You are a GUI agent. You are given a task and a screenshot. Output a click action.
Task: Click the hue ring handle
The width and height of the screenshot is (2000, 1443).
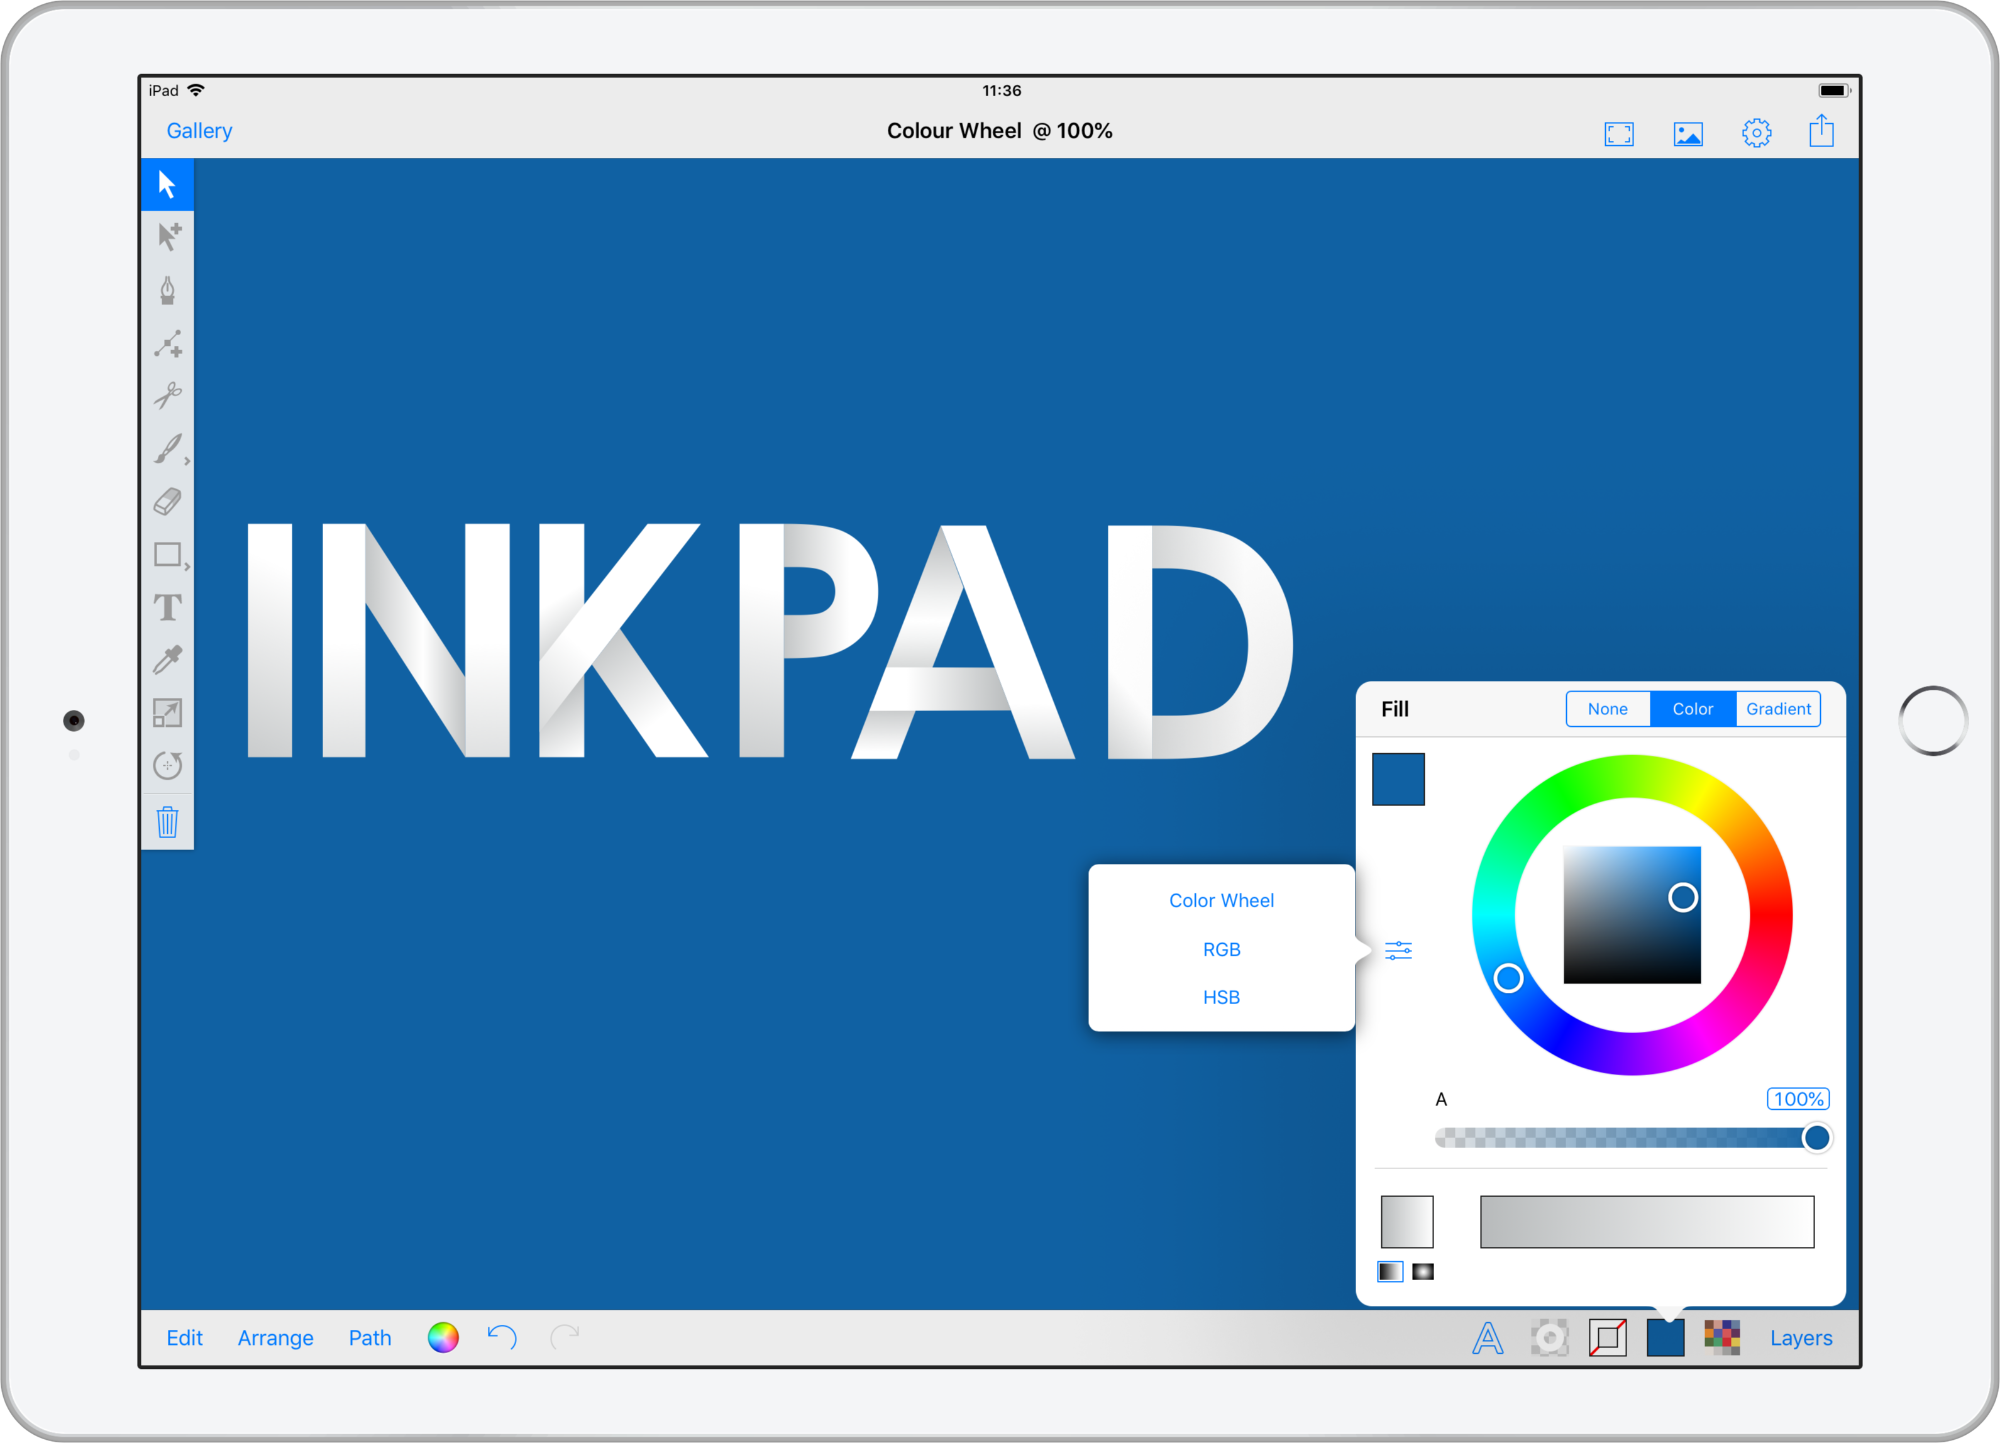(1508, 978)
